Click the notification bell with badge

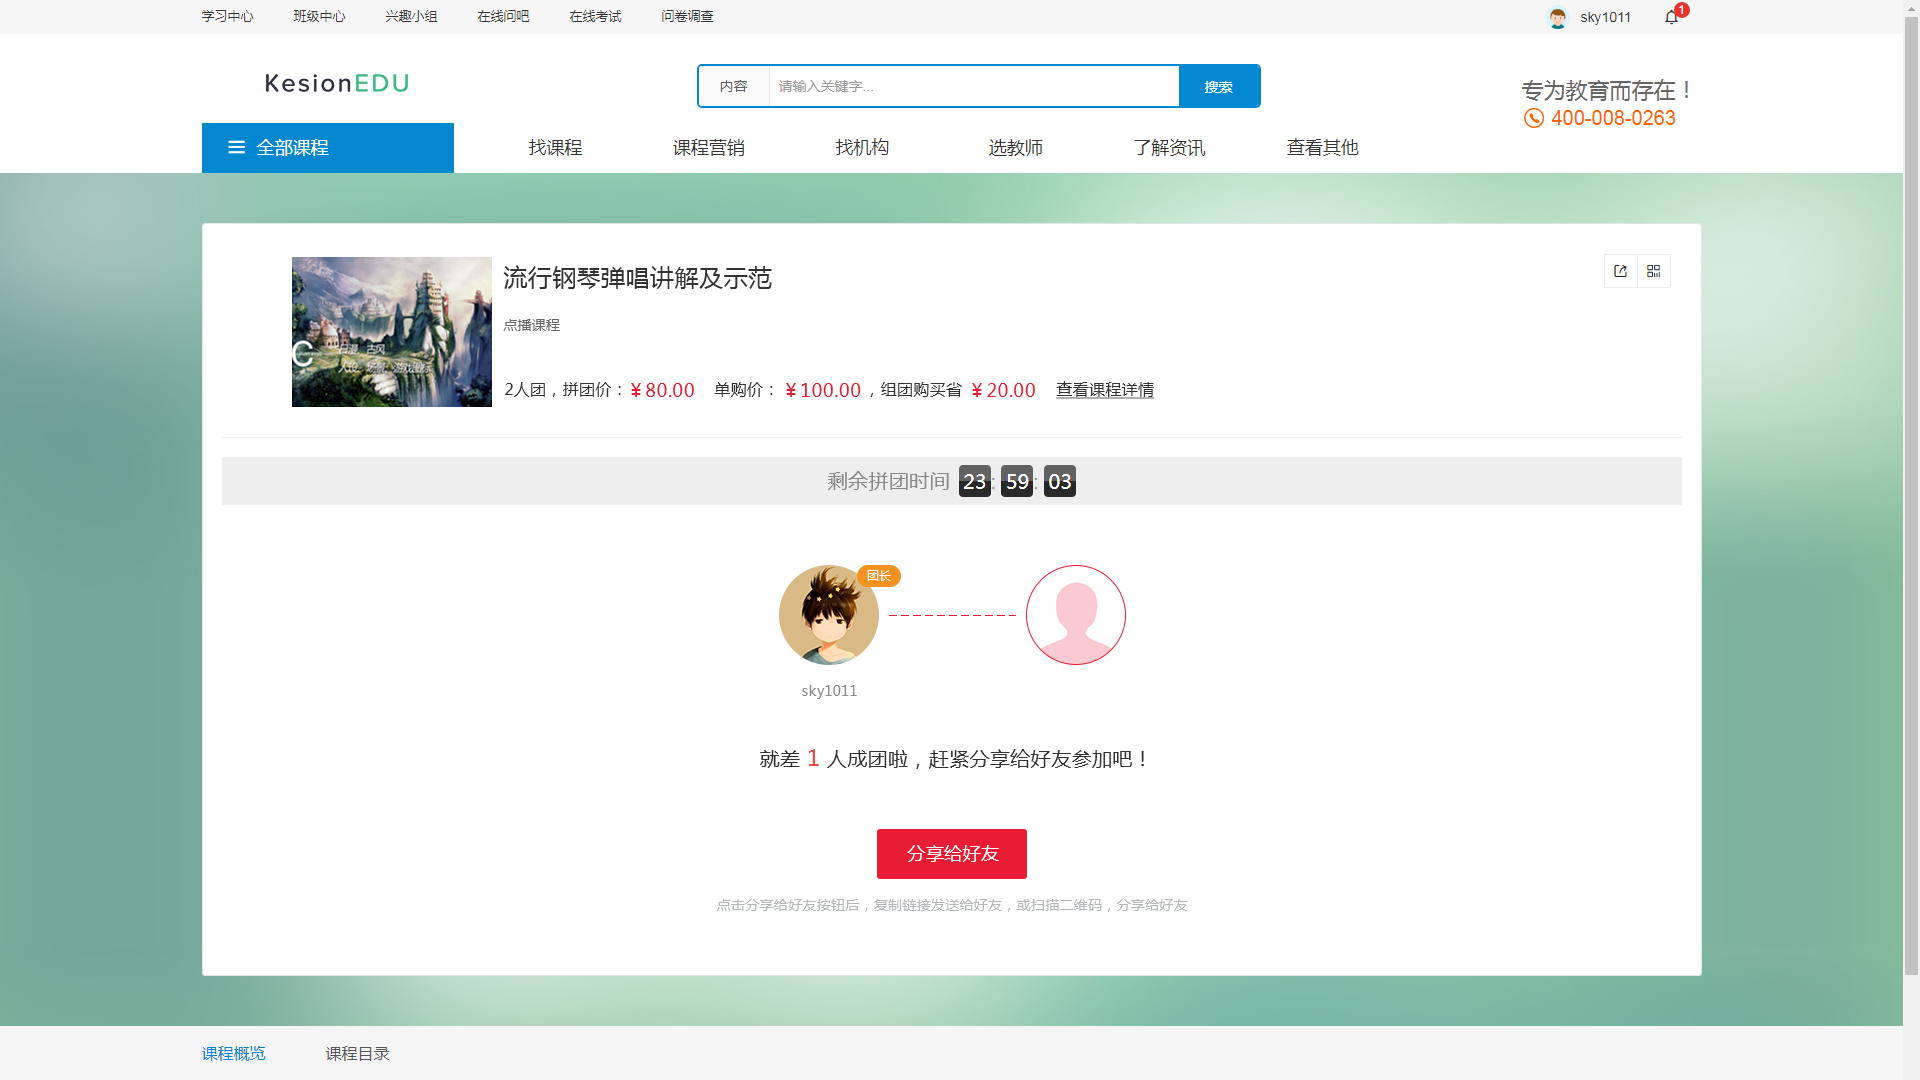click(x=1669, y=17)
